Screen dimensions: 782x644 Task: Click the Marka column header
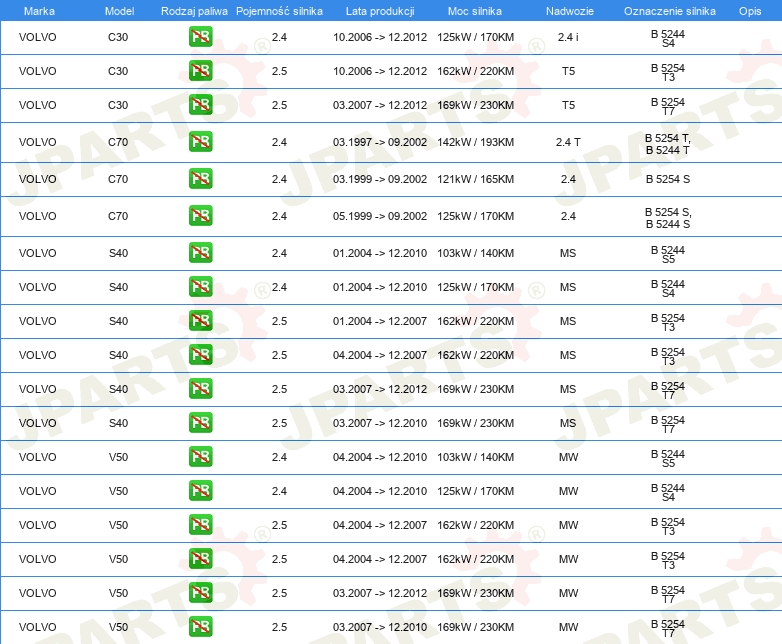coord(38,10)
